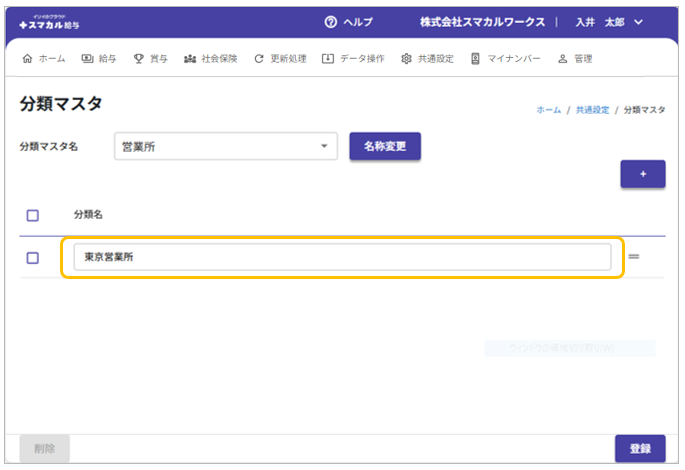This screenshot has height=470, width=685.
Task: Click the bonus (賞与) trophy icon
Action: point(138,59)
